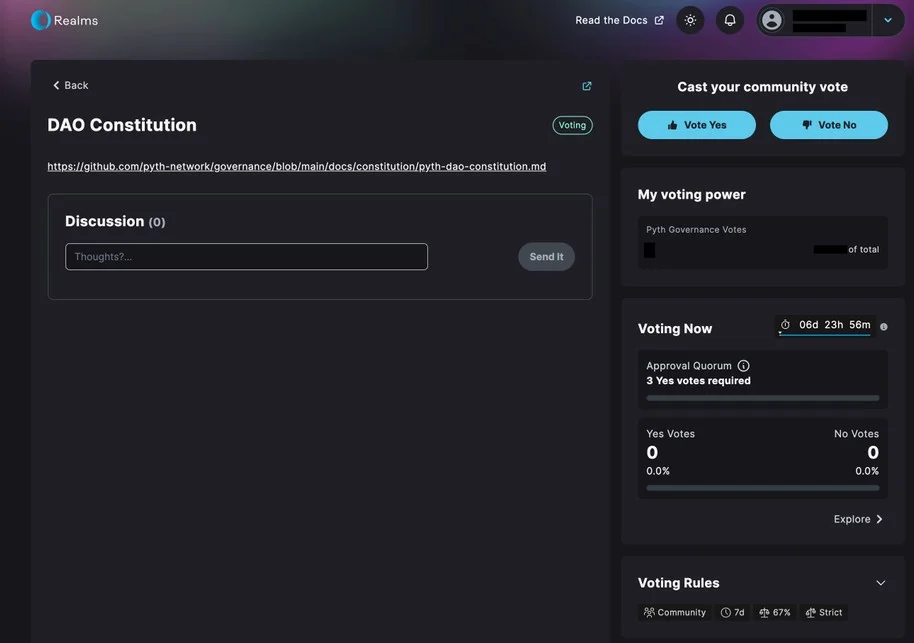Click the Read the Docs link

(x=619, y=20)
